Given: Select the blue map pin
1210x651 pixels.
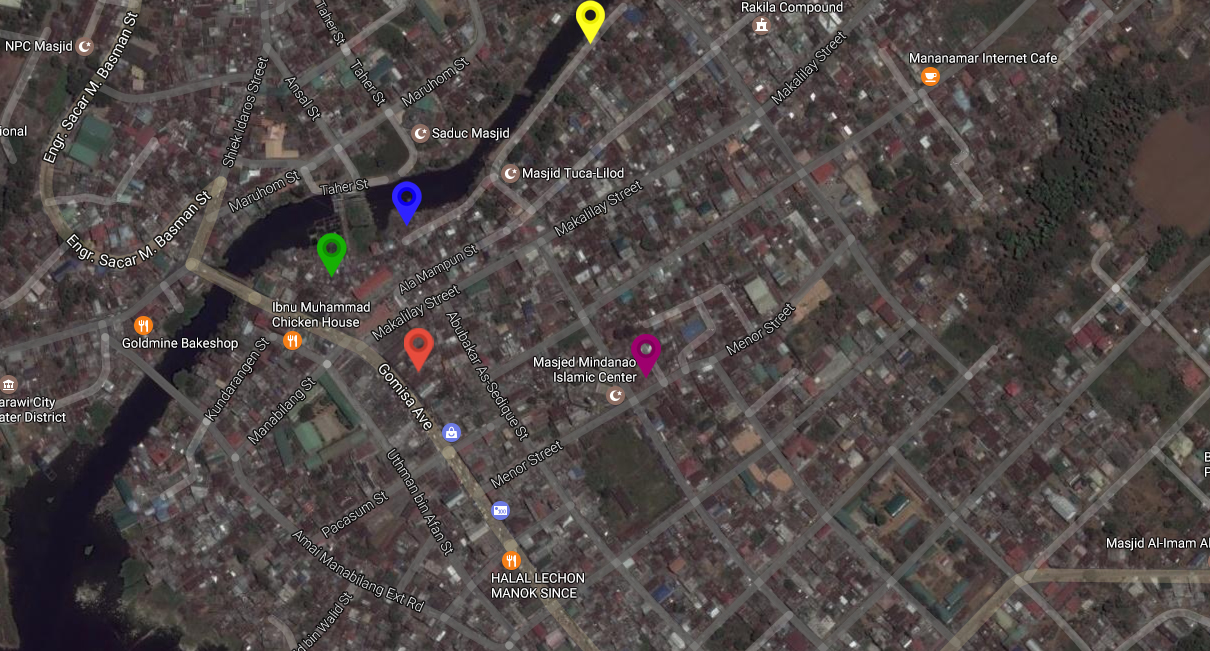Looking at the screenshot, I should tap(406, 198).
